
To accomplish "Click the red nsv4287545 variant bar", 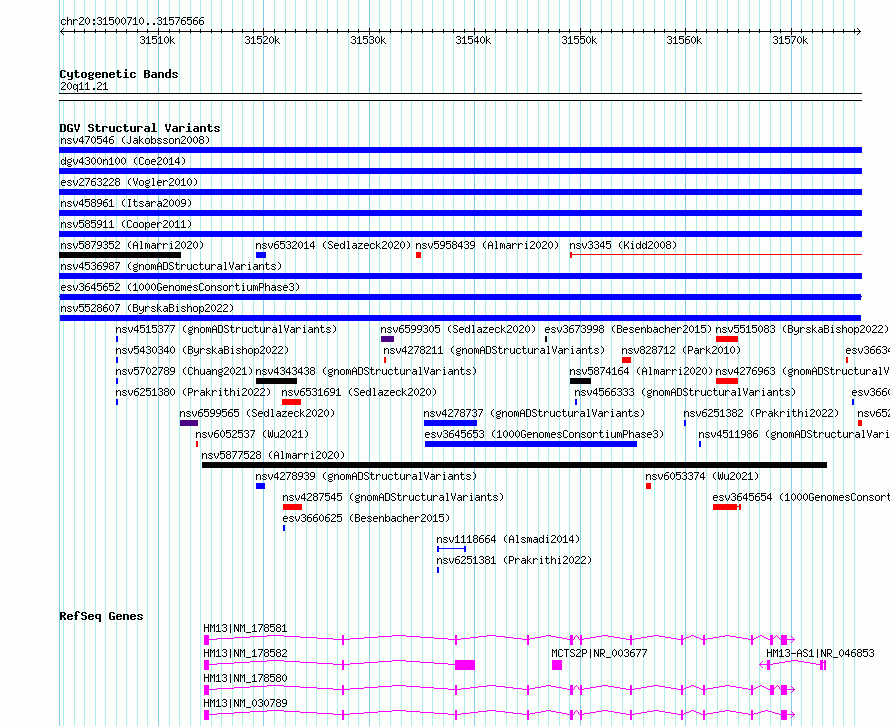I will coord(292,507).
